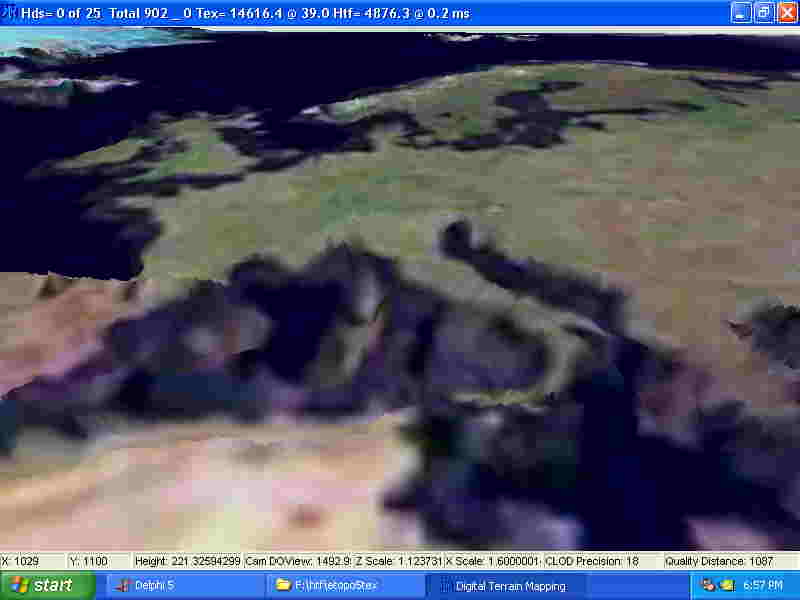
Task: Select the X Scale status panel
Action: pos(492,561)
